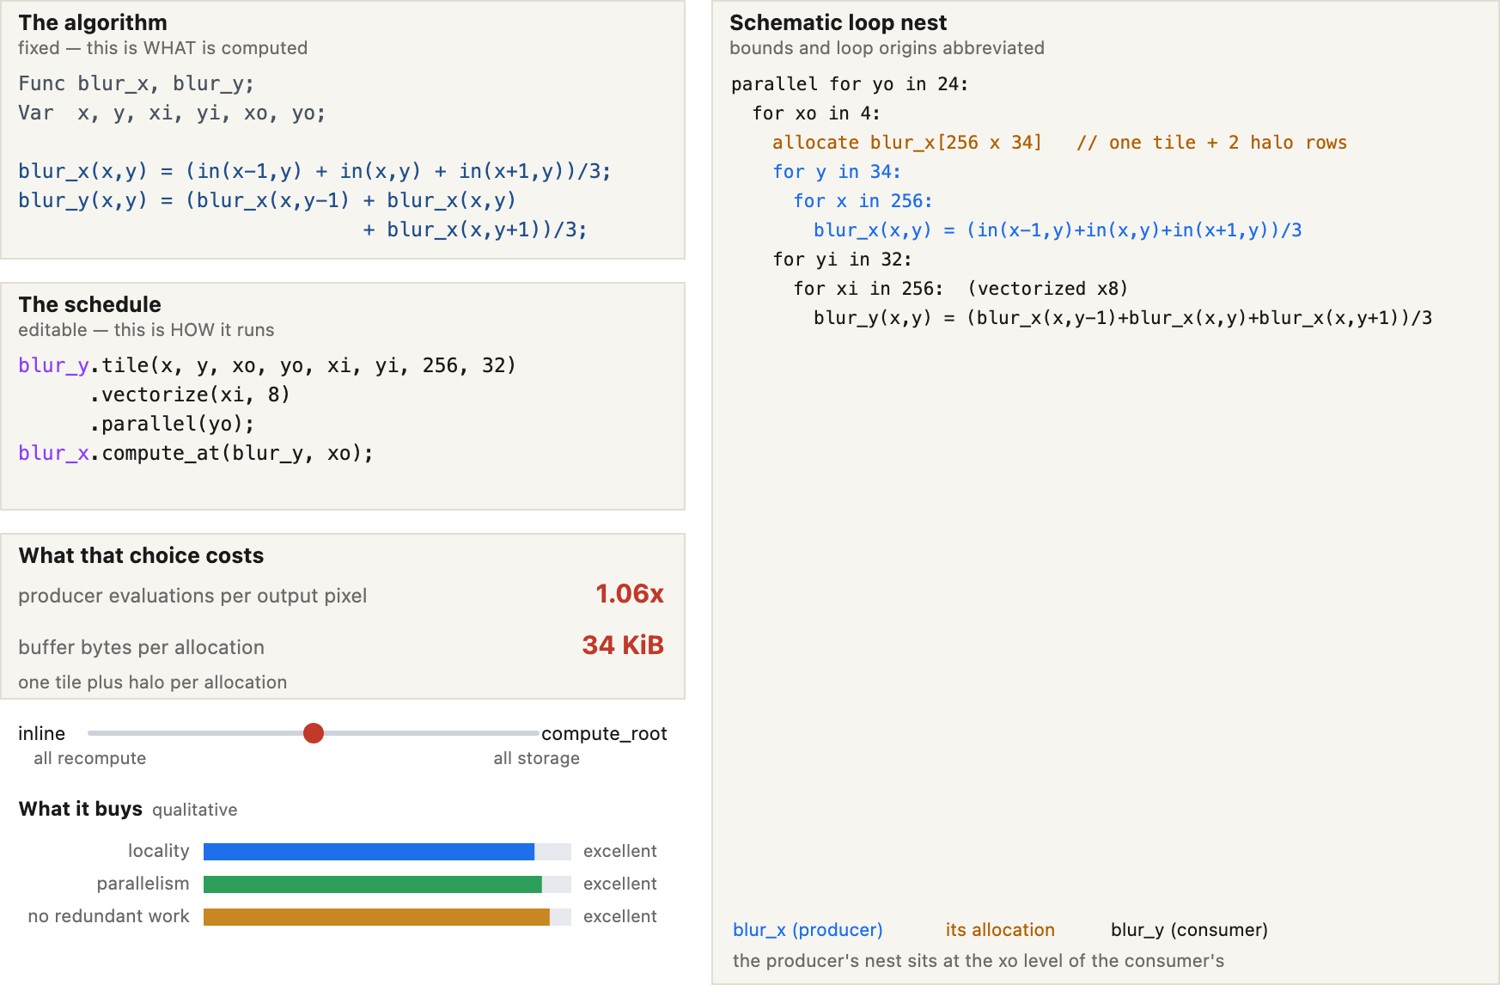Click the "inline" slider end label
The height and width of the screenshot is (985, 1500).
click(42, 733)
